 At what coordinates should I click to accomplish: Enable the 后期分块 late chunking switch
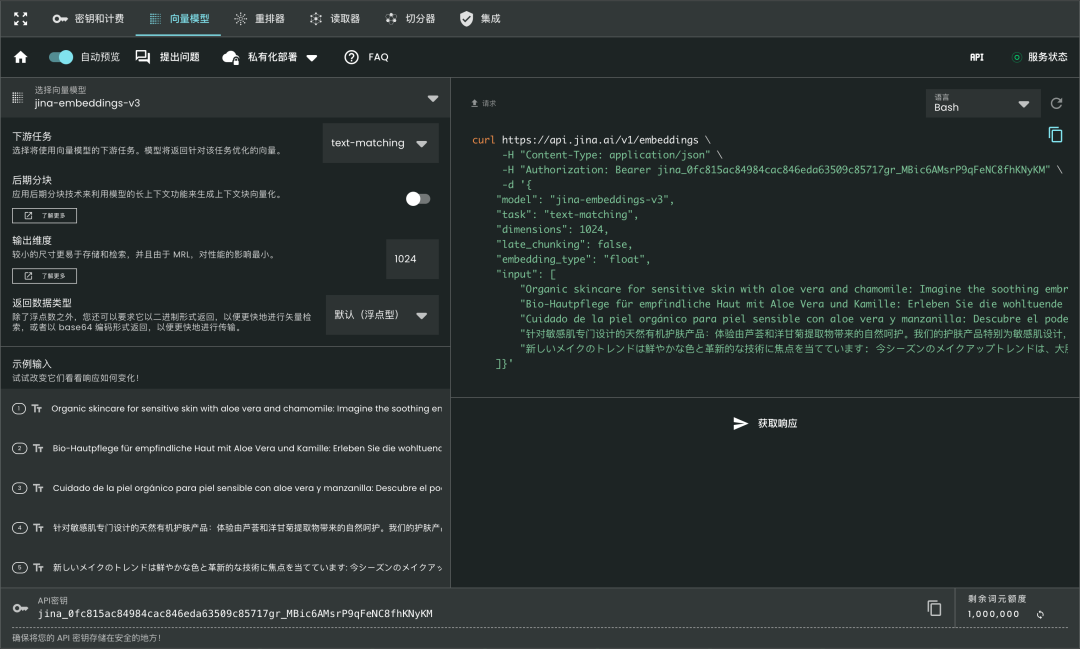417,199
